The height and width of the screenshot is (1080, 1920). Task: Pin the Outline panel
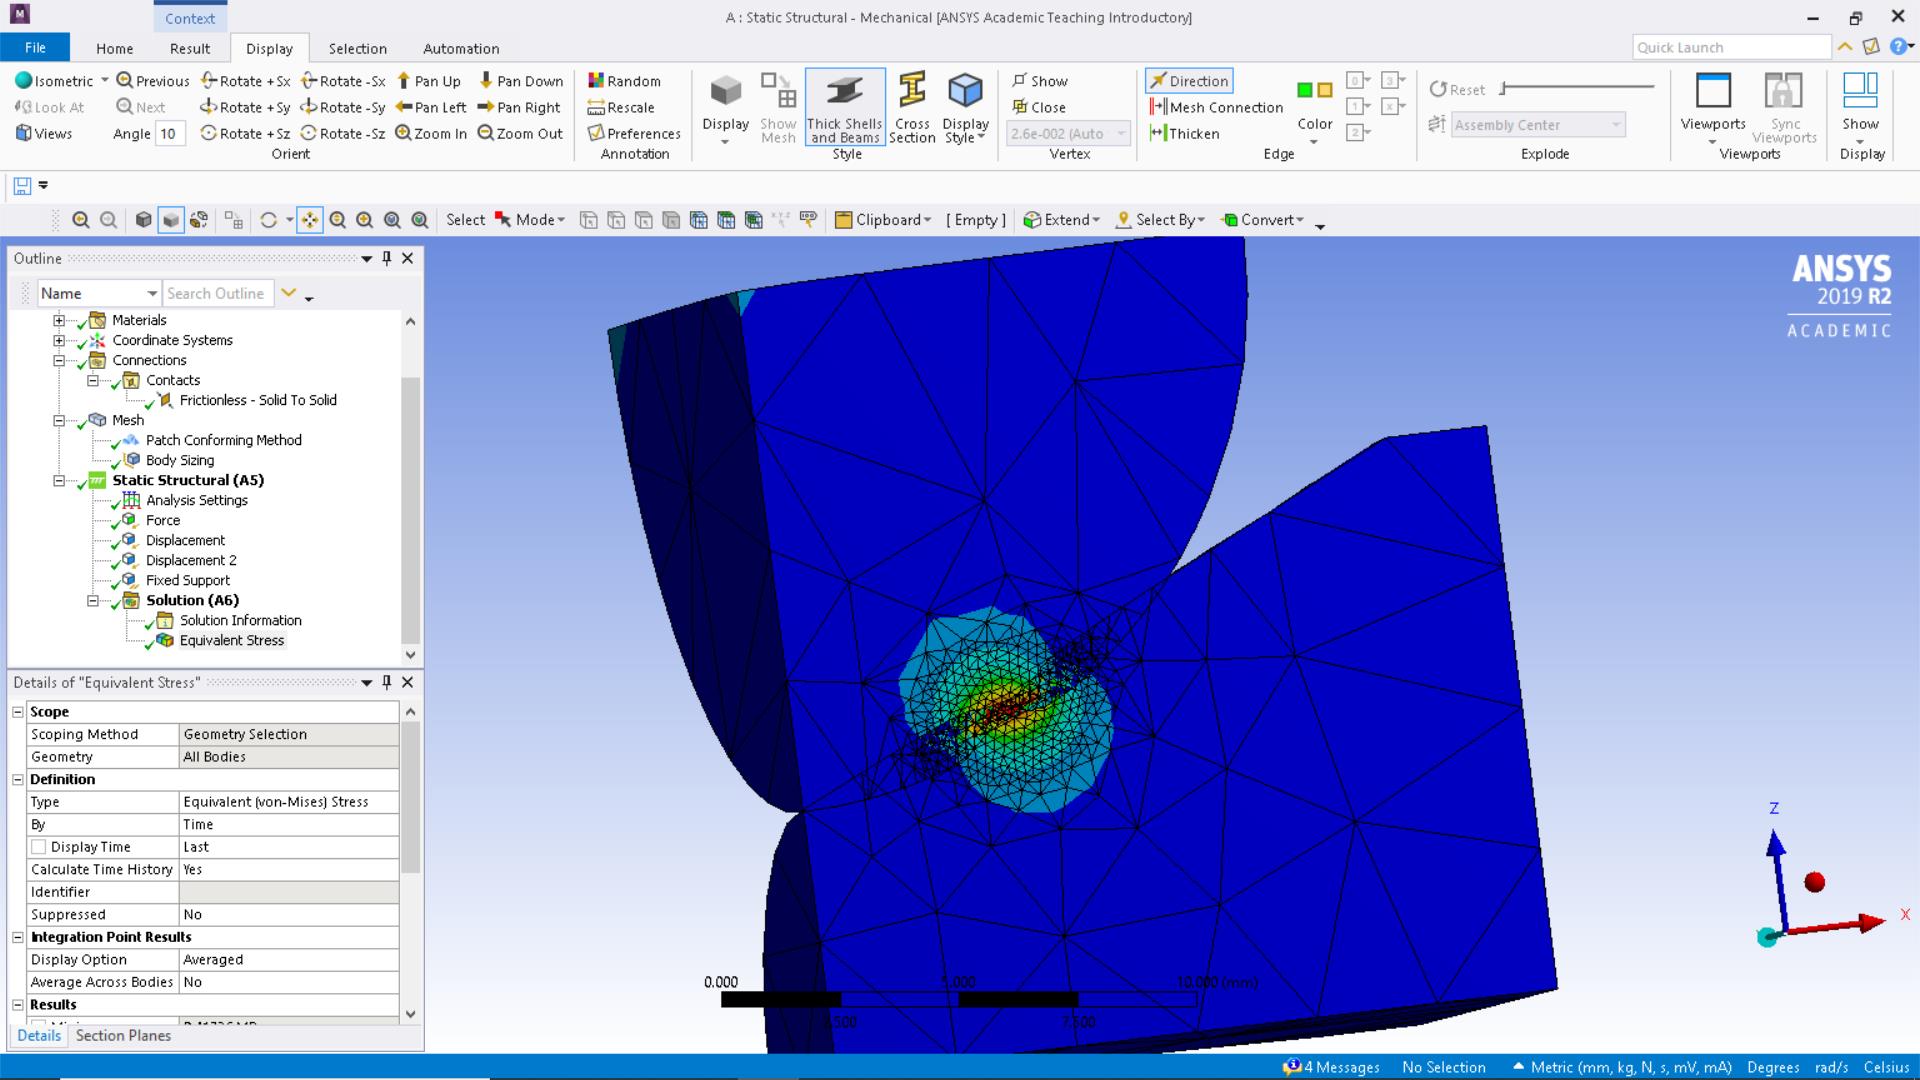click(x=387, y=259)
